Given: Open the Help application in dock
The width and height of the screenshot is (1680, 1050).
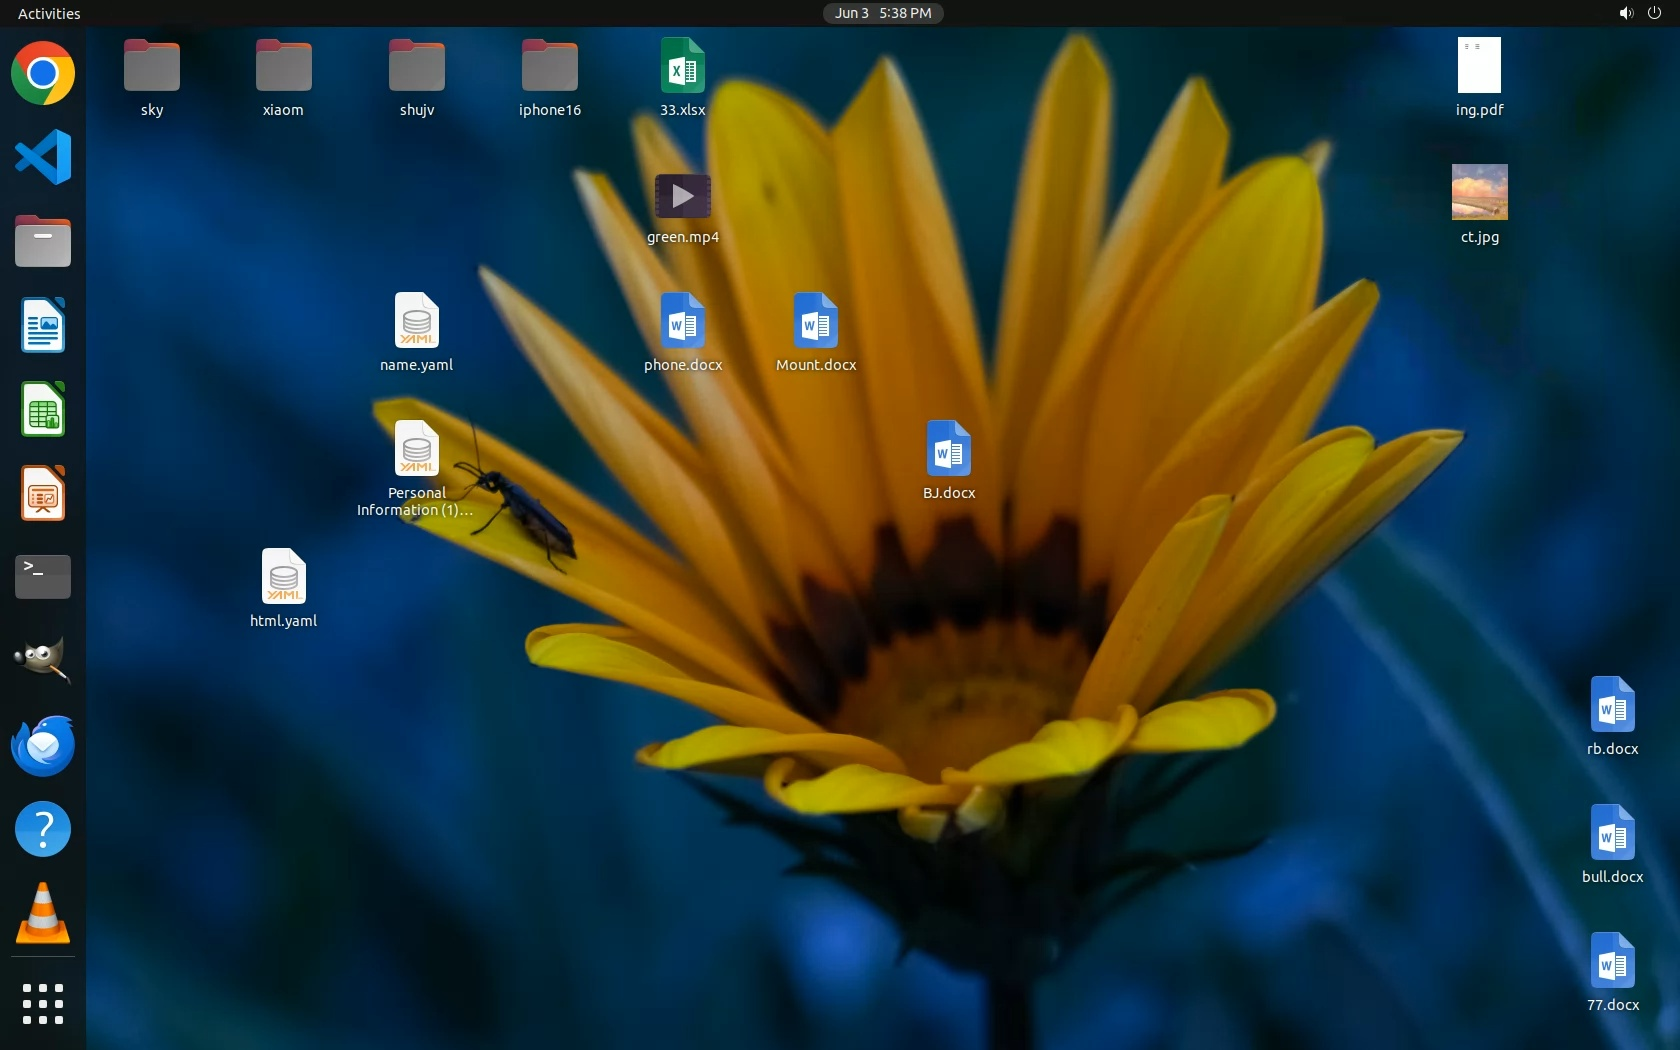Looking at the screenshot, I should tap(43, 829).
